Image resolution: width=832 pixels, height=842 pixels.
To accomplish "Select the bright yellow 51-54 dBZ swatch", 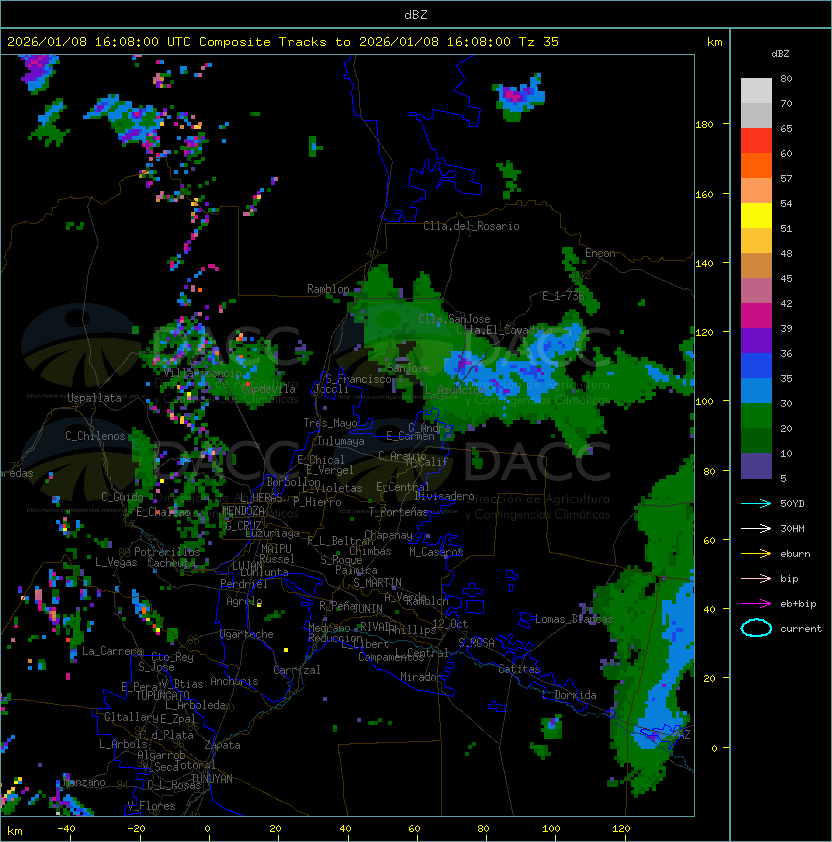I will (756, 215).
